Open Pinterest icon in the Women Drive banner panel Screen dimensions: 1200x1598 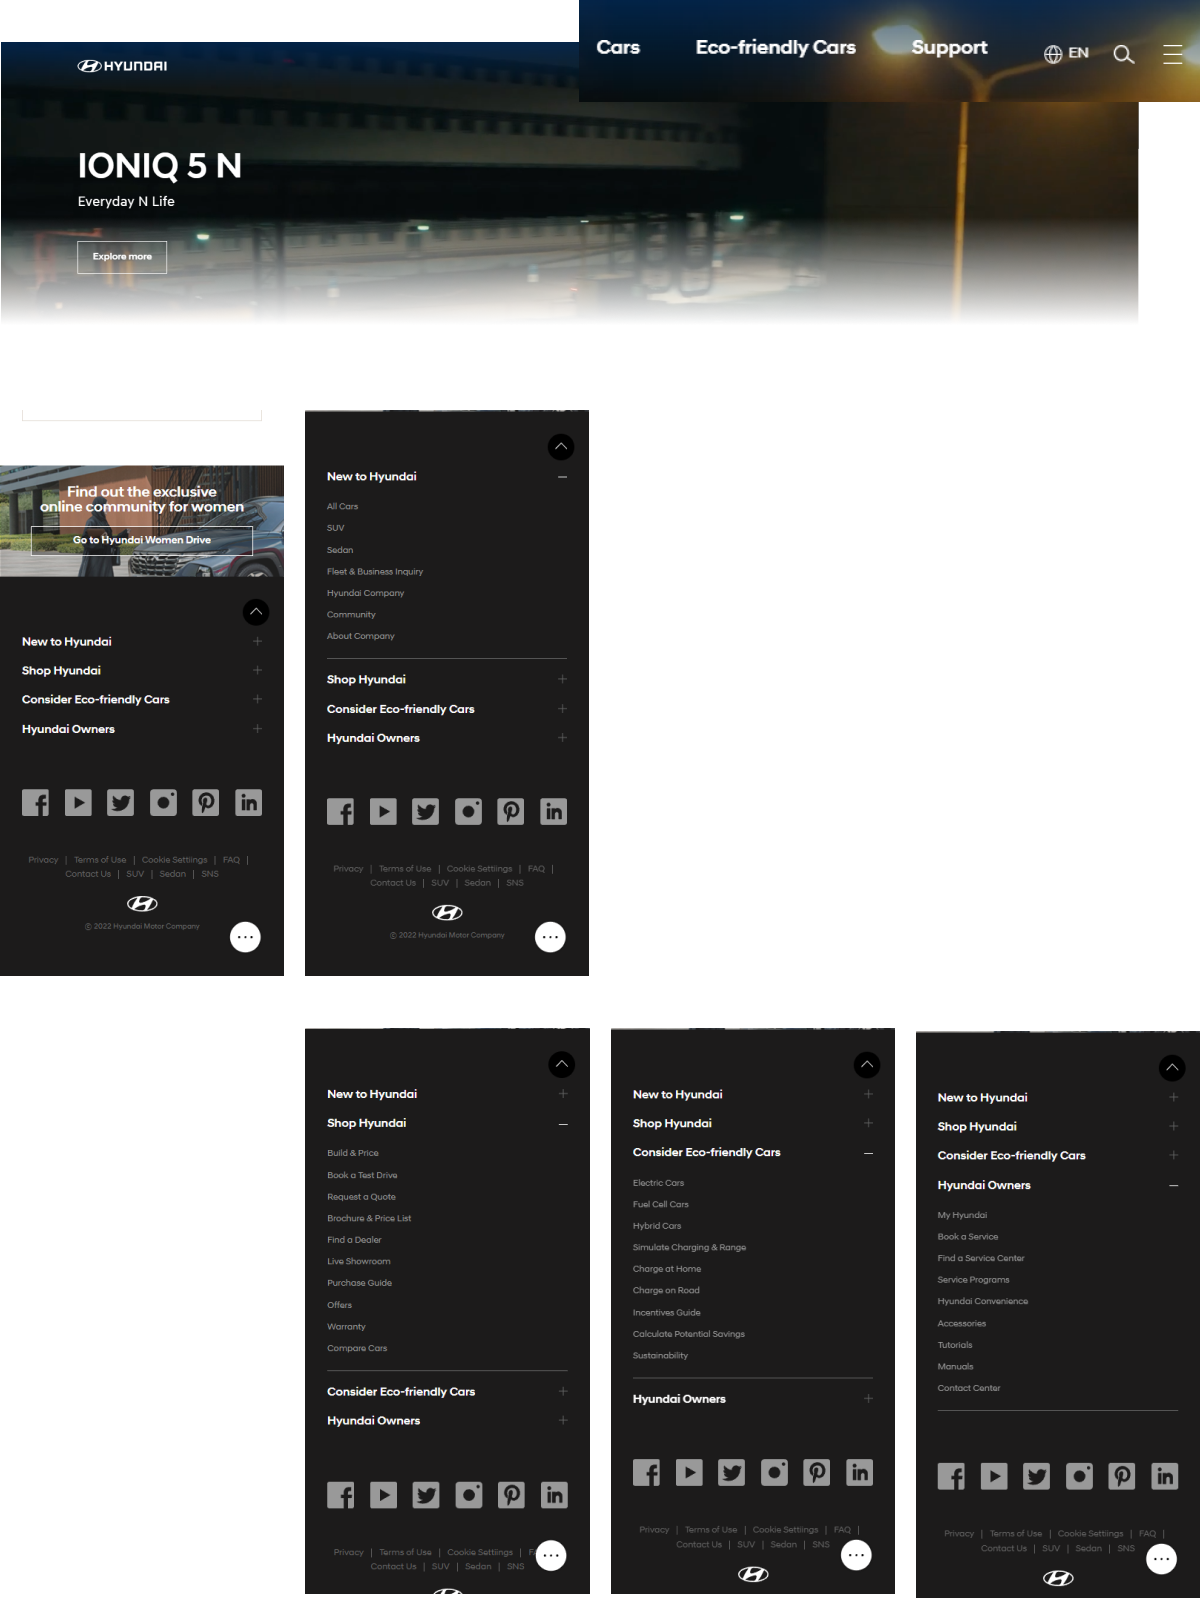pyautogui.click(x=206, y=802)
